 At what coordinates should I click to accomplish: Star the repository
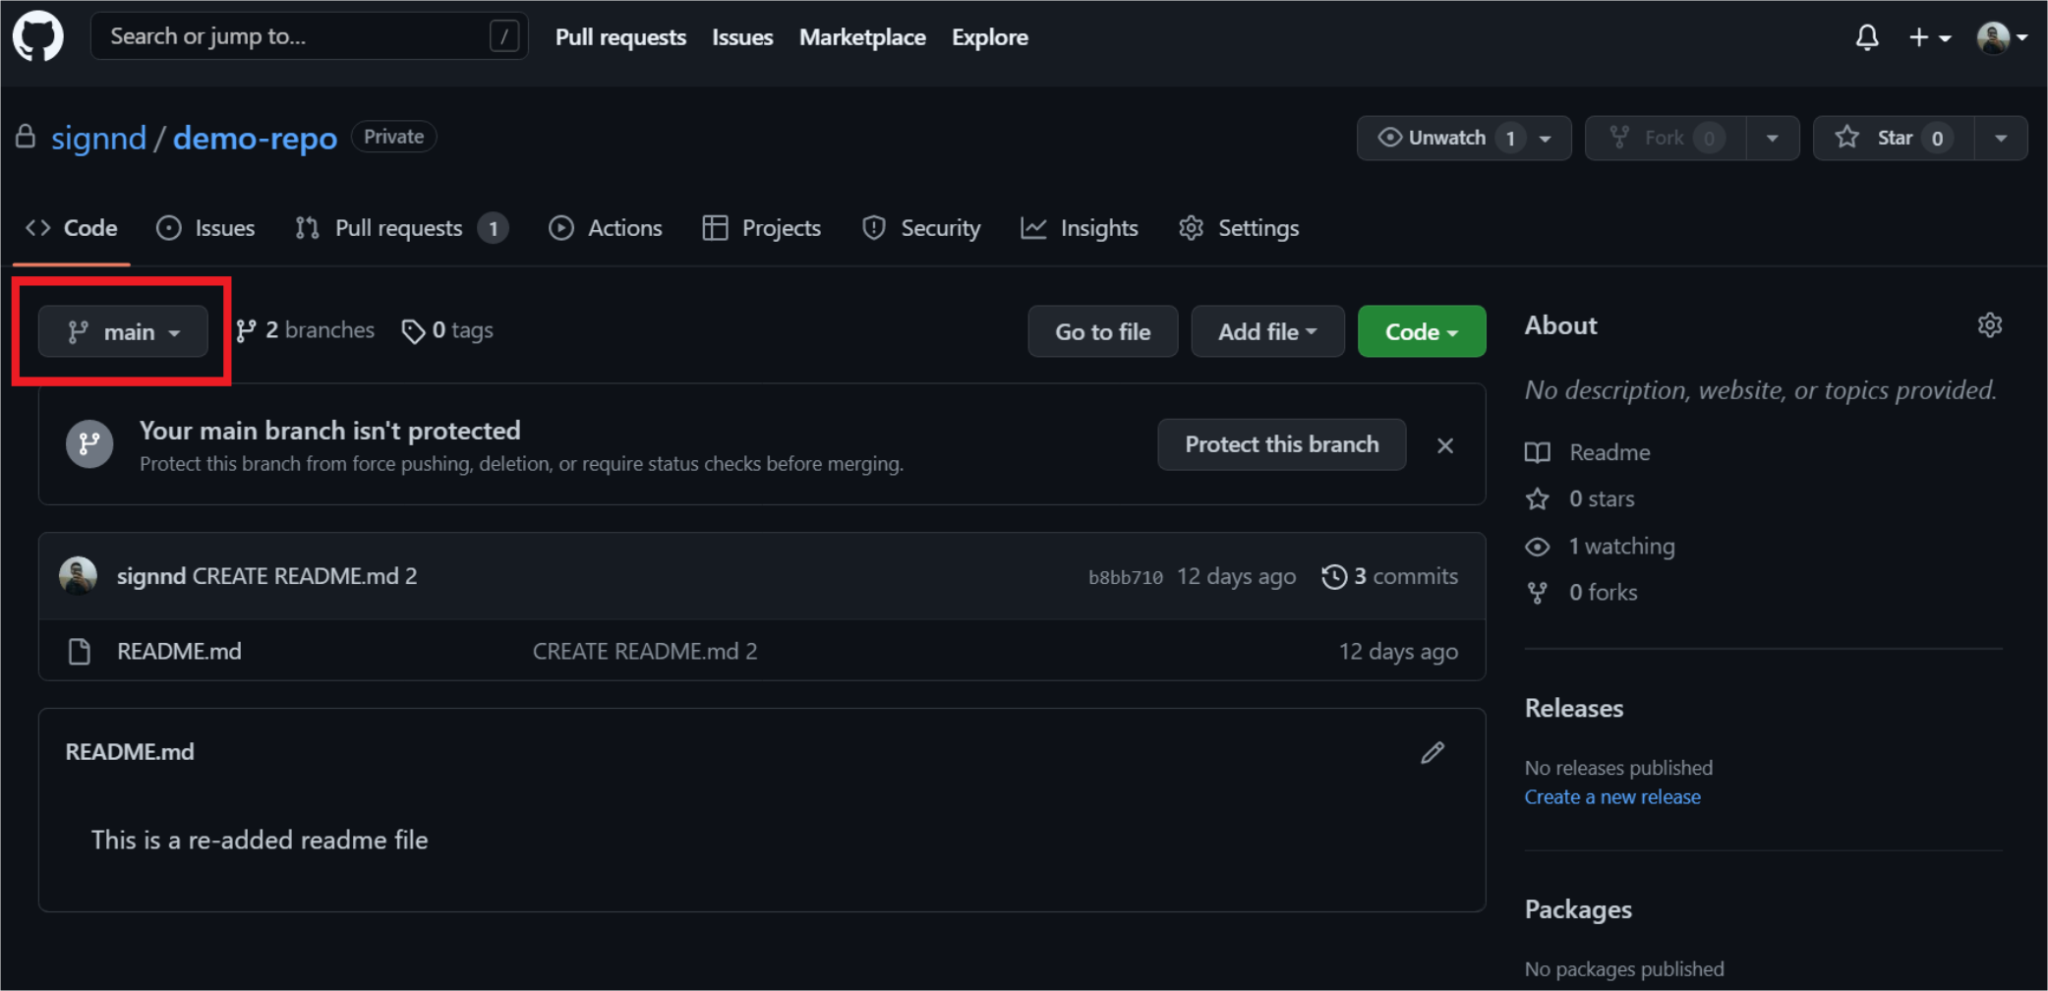1893,138
